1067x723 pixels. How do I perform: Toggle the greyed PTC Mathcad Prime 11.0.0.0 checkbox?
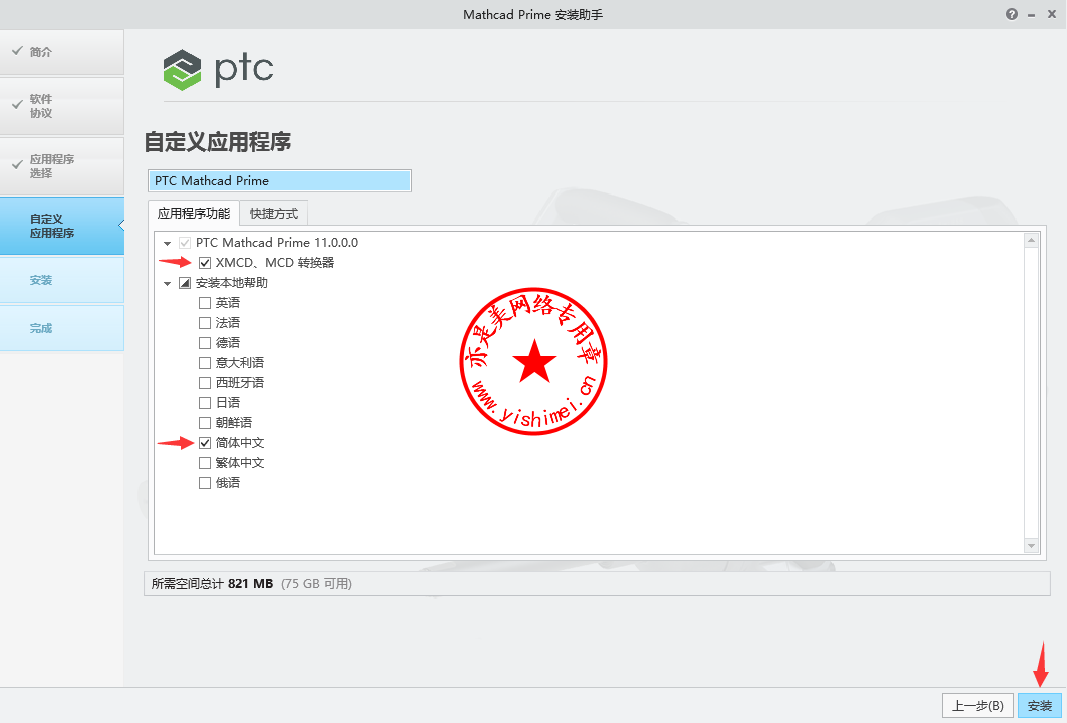point(184,243)
